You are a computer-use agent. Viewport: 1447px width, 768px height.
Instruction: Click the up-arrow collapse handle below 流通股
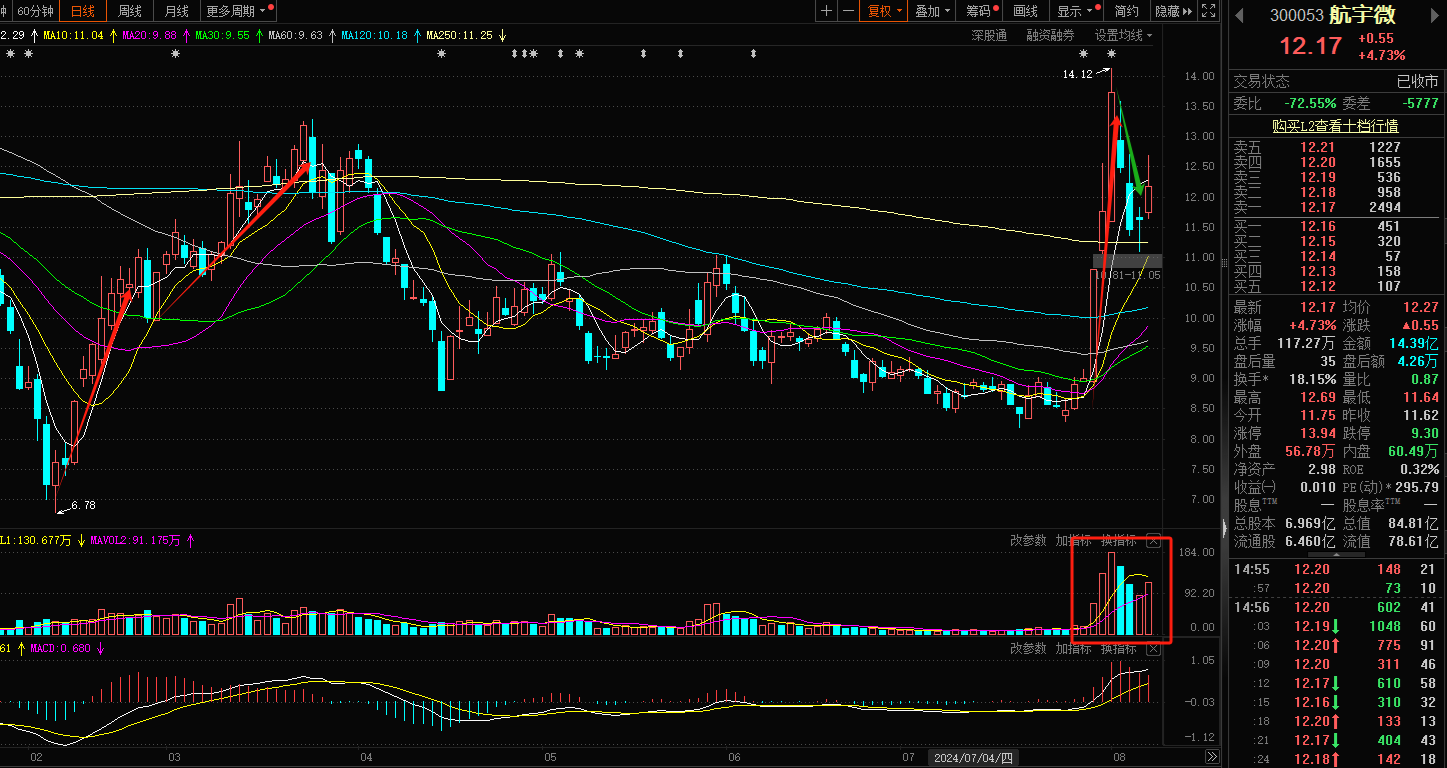(1335, 556)
